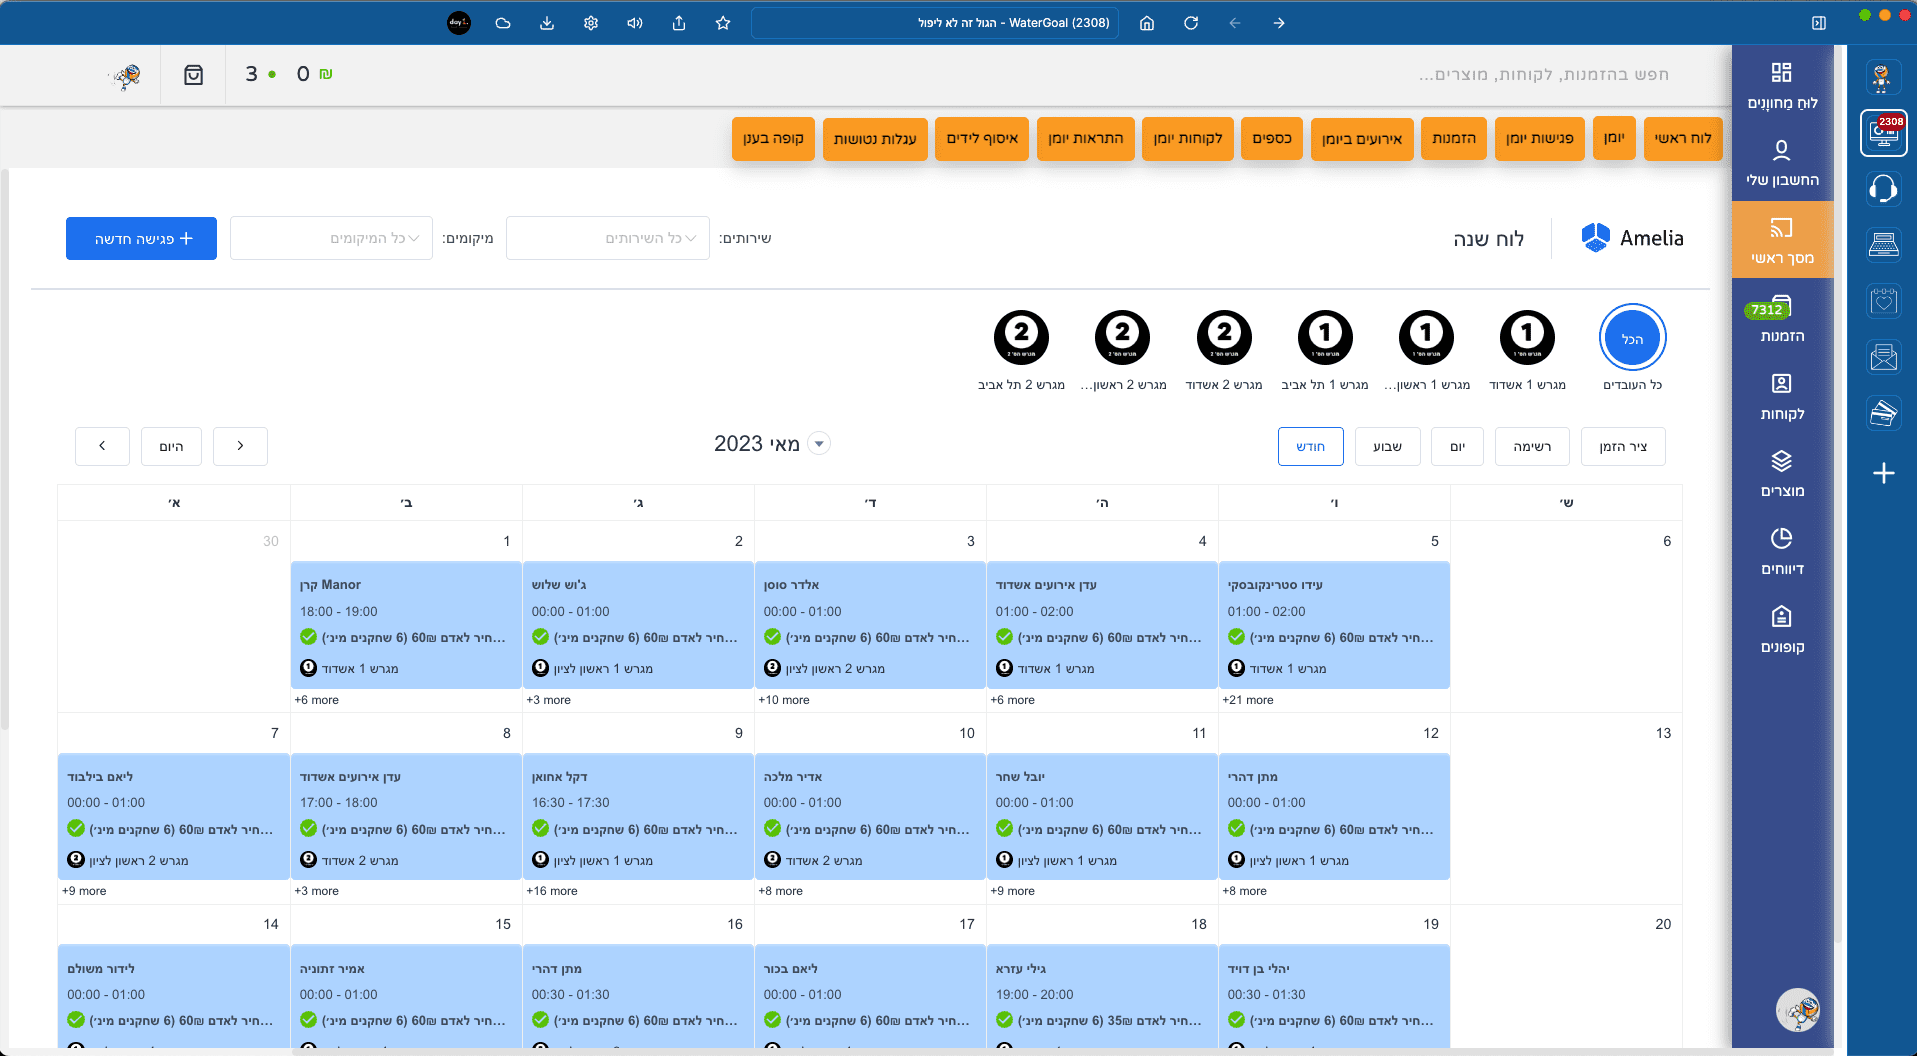Open קופונים coupons in the sidebar
Viewport: 1917px width, 1056px height.
pyautogui.click(x=1781, y=629)
